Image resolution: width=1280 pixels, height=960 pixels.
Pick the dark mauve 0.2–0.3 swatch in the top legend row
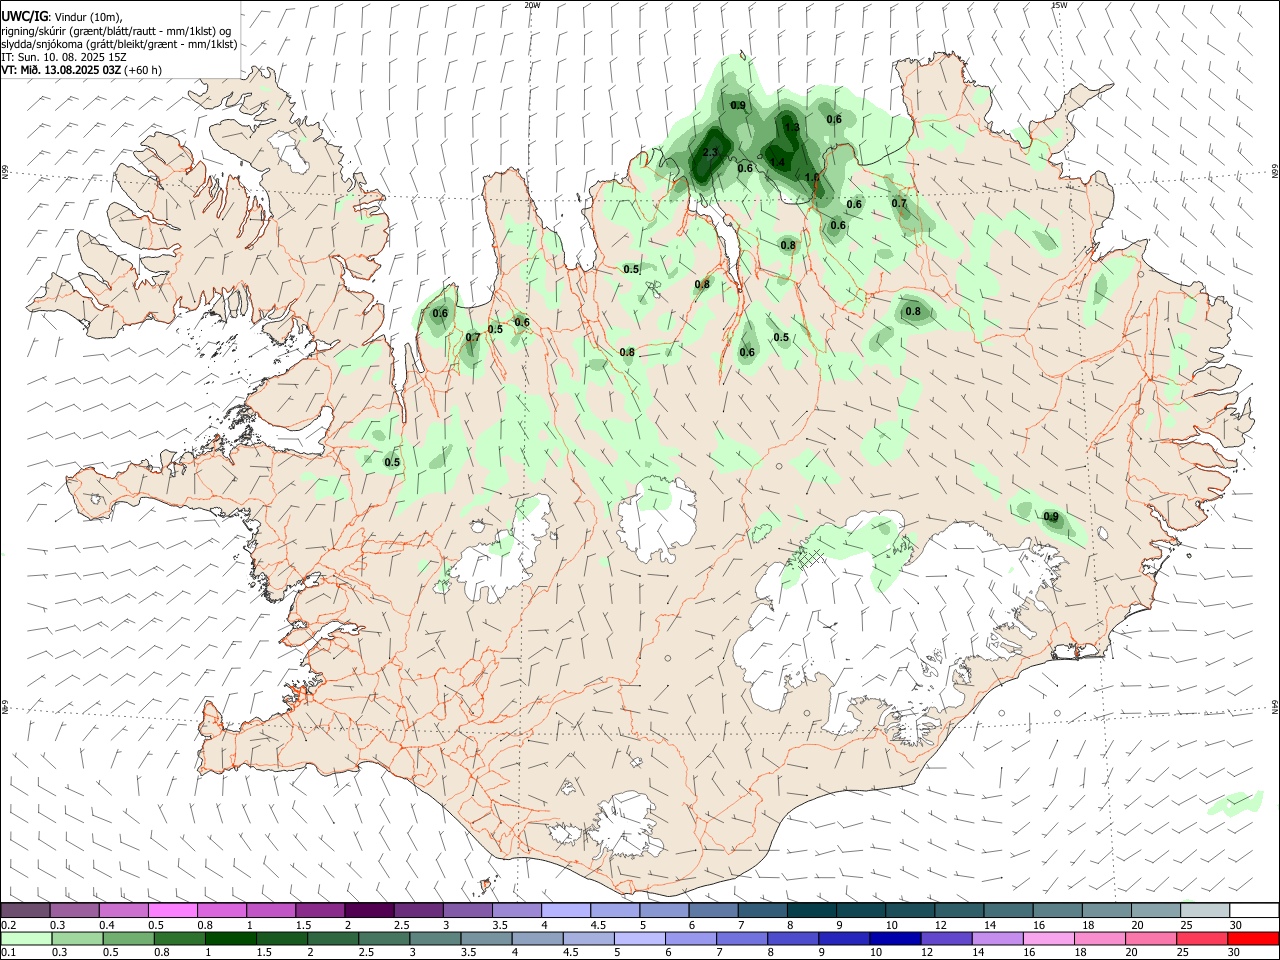[26, 911]
